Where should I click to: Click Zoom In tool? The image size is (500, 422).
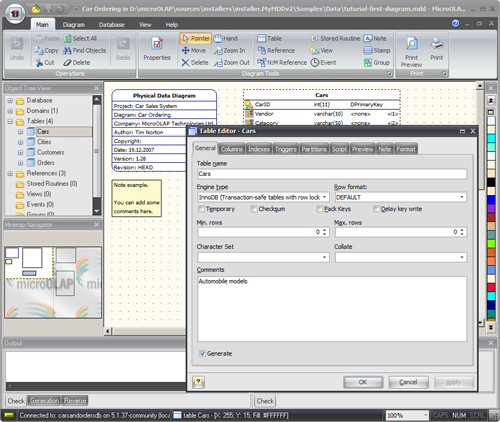230,51
